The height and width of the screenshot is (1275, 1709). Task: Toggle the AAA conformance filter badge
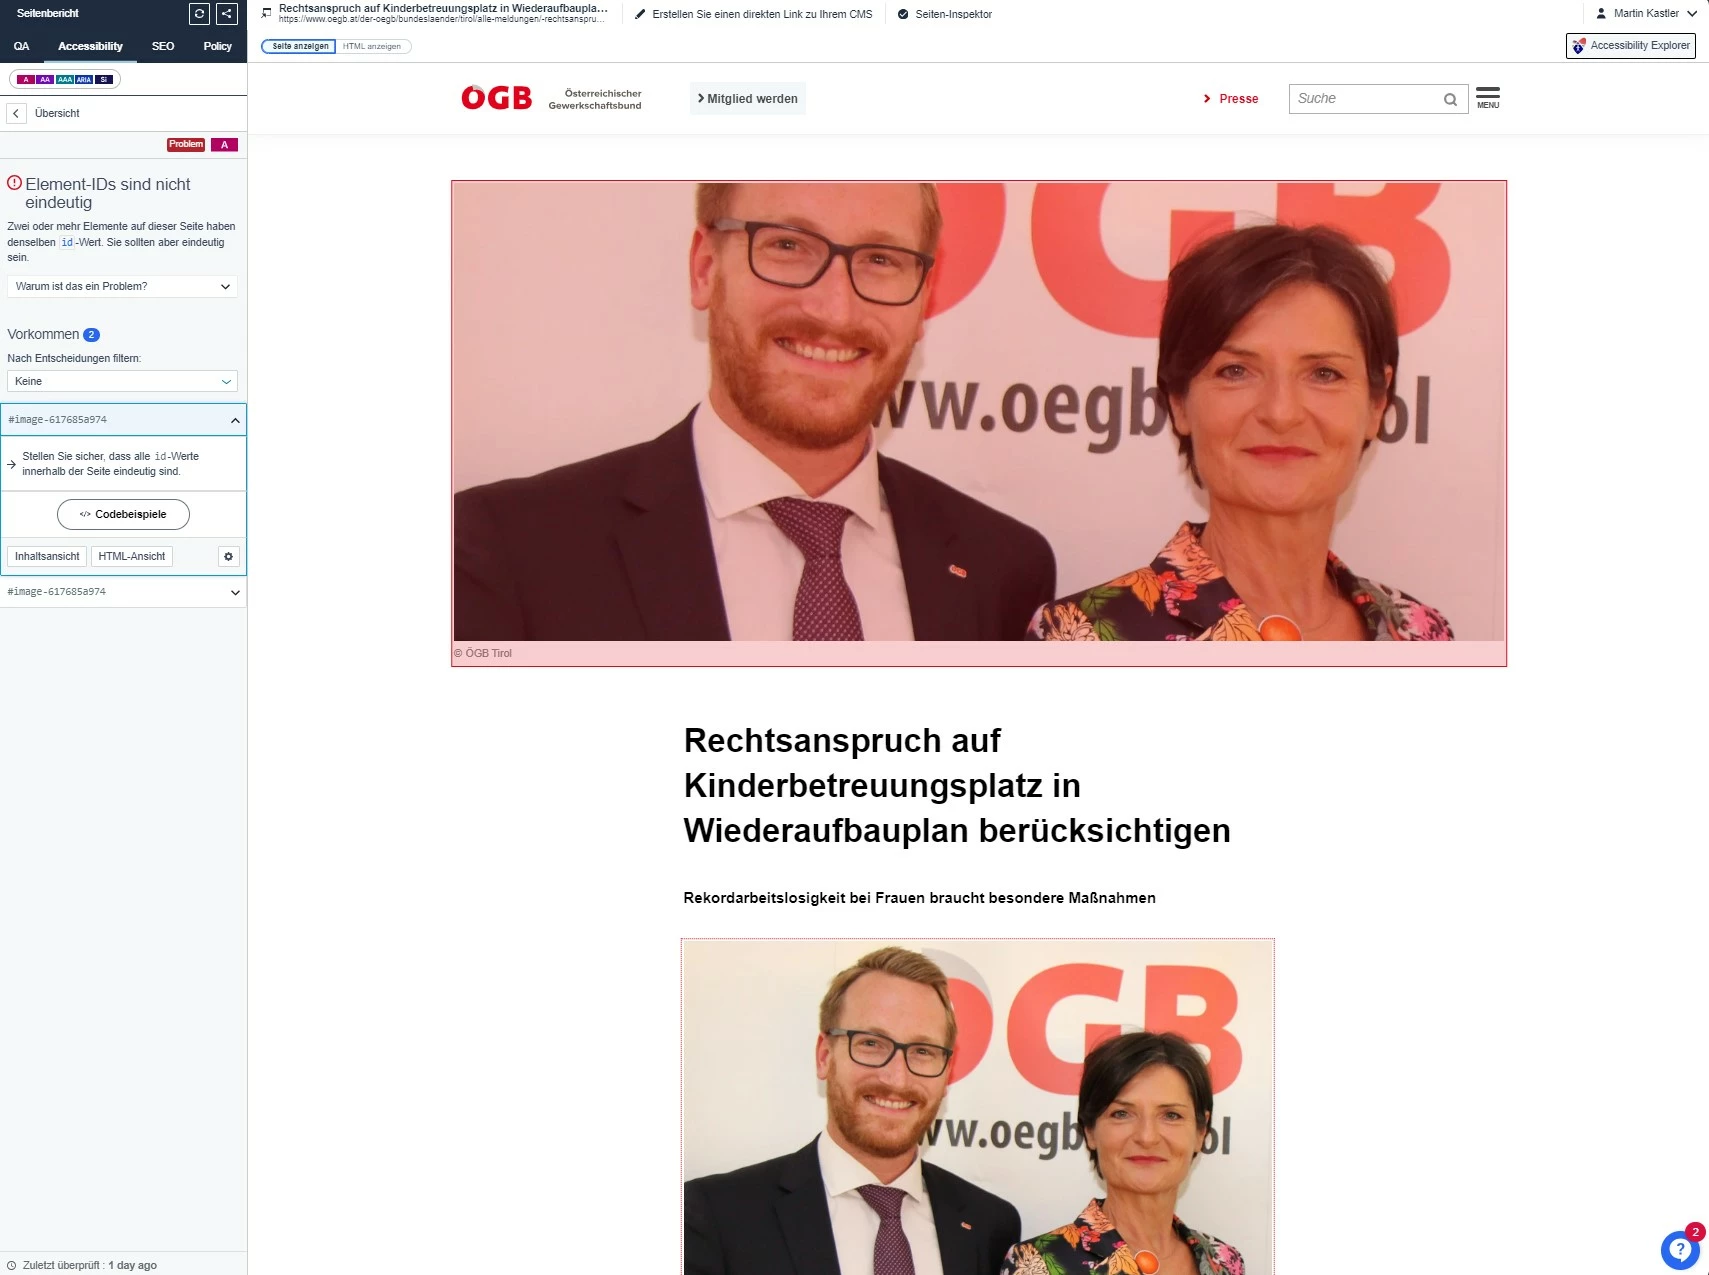pyautogui.click(x=65, y=79)
